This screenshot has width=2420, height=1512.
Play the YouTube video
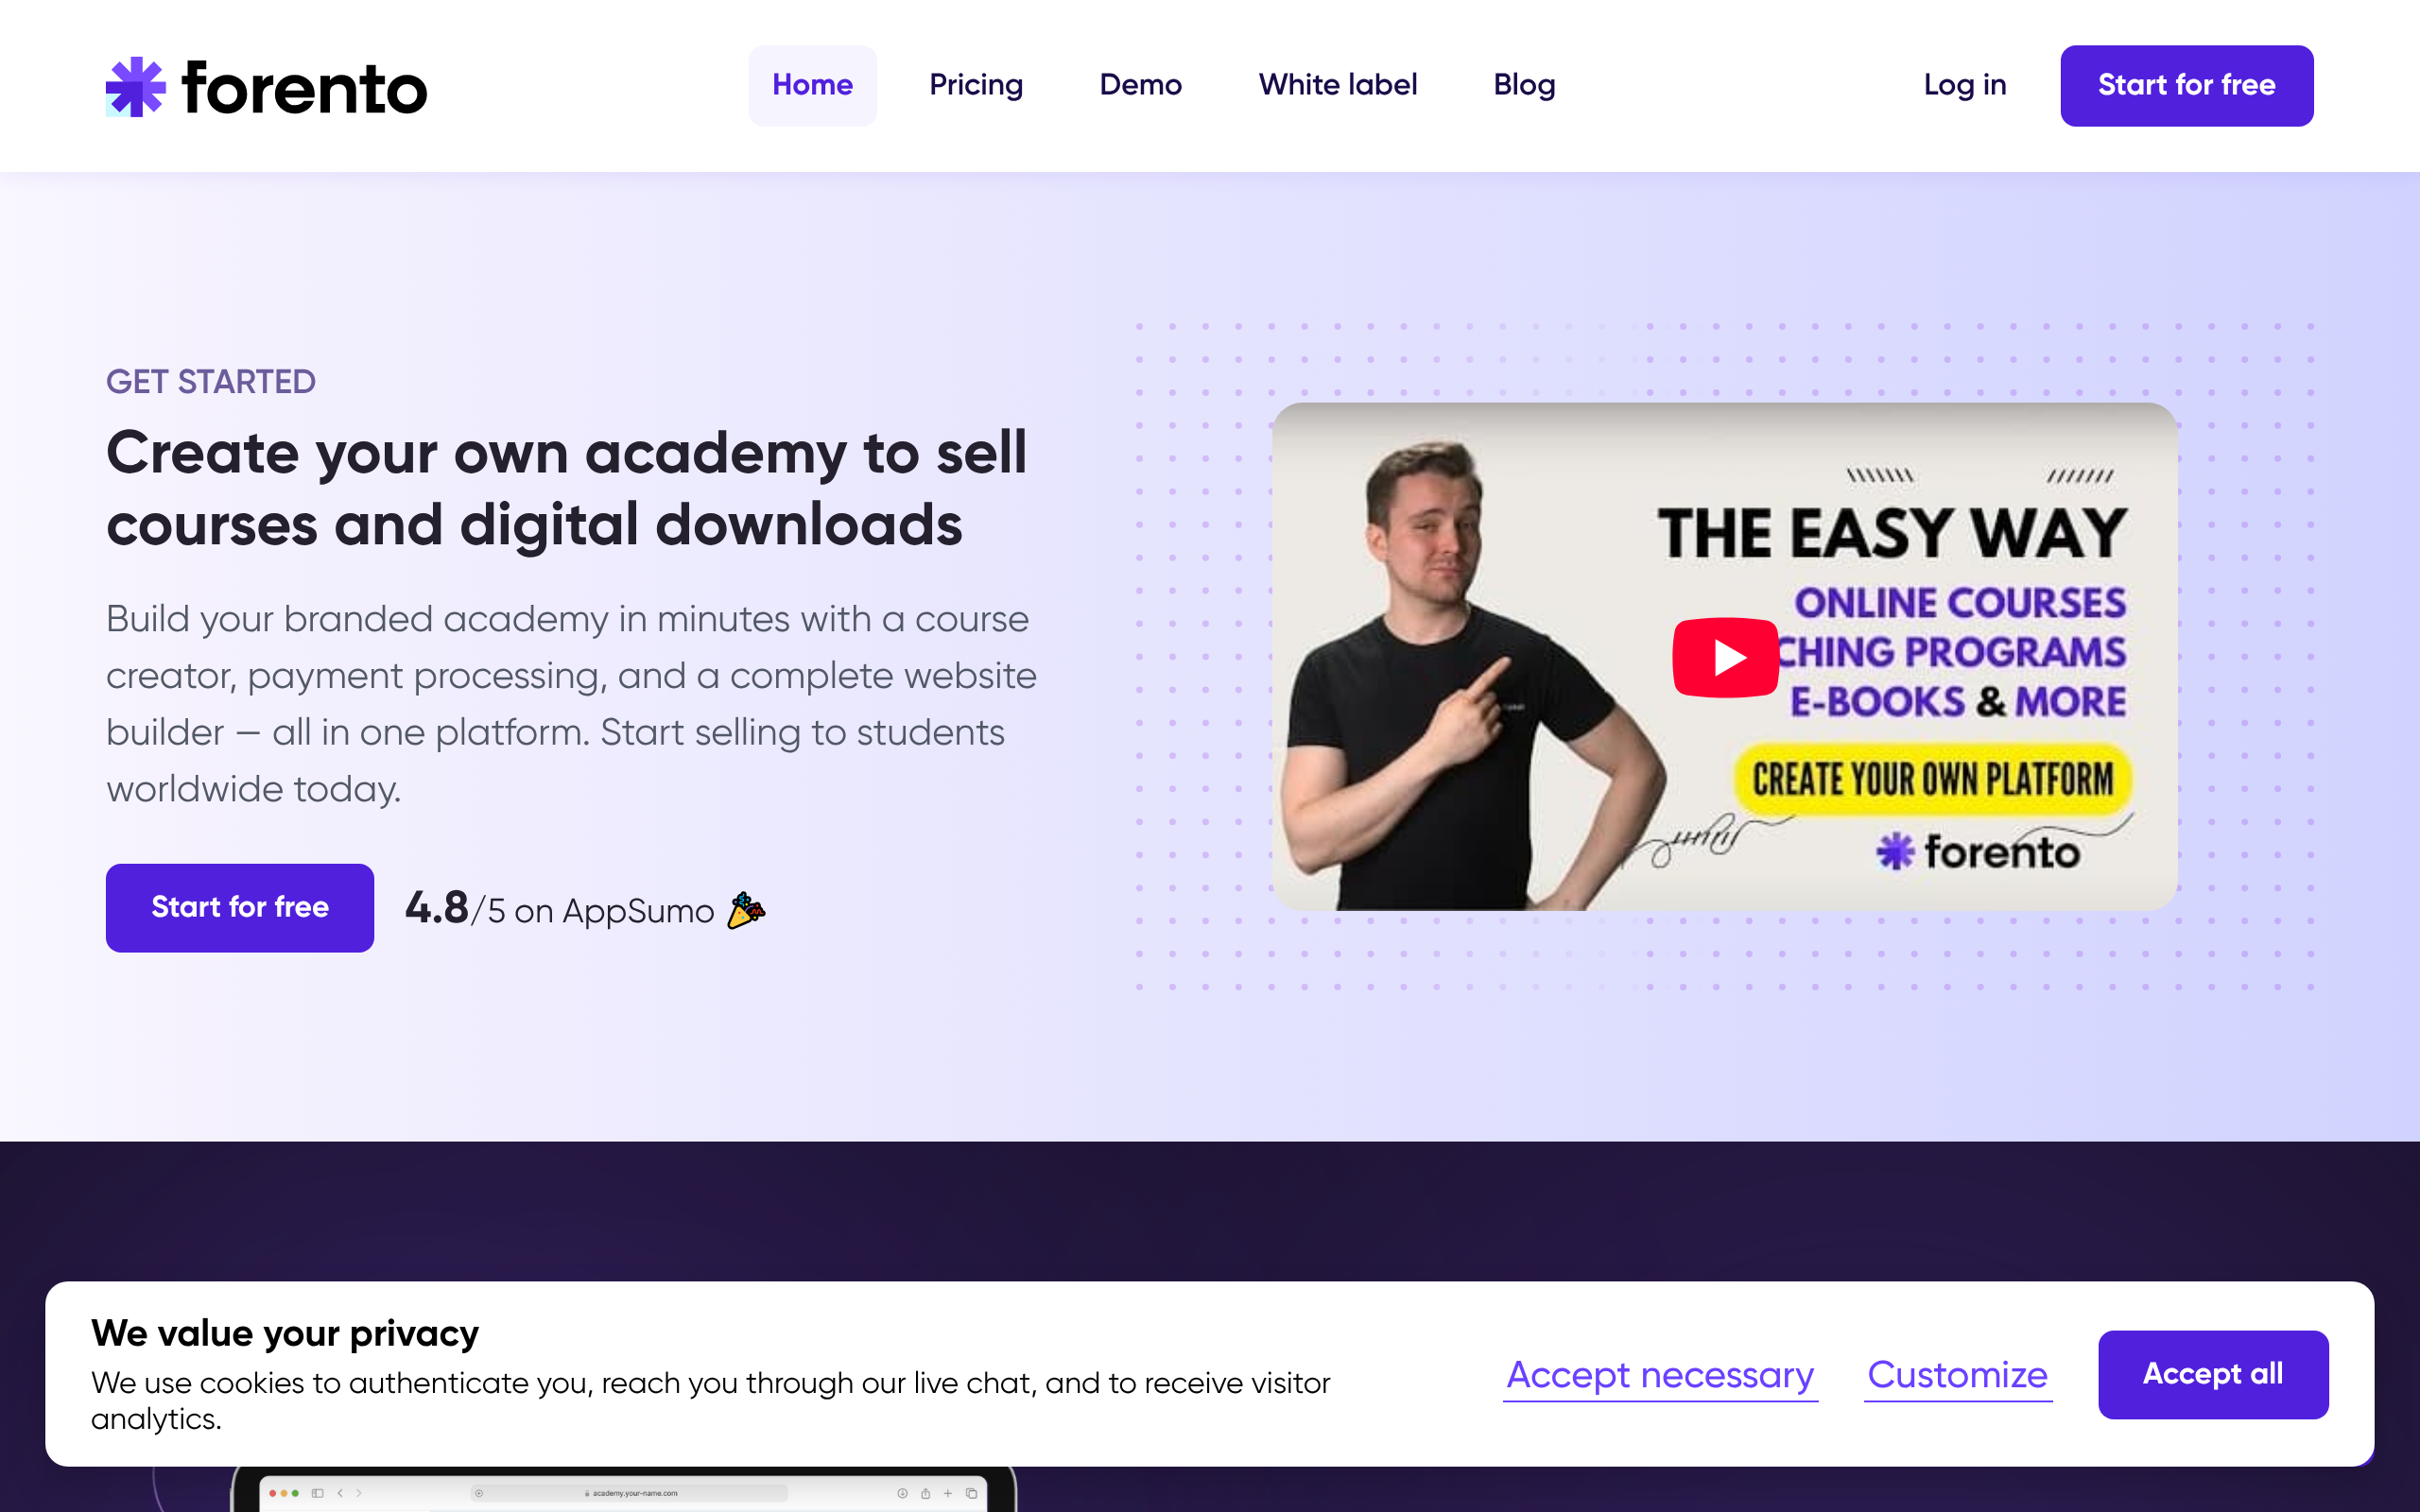click(1725, 657)
